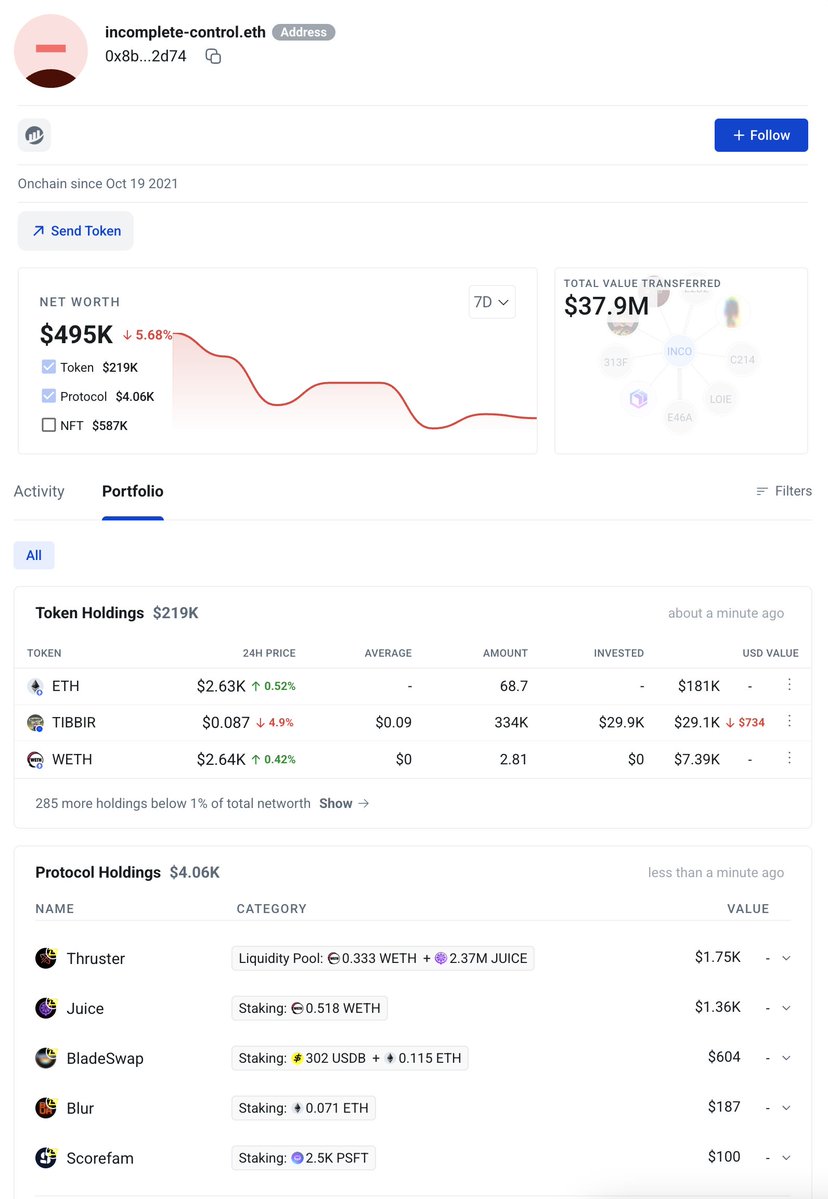828x1199 pixels.
Task: Show 285 more holdings below 1%
Action: [x=344, y=803]
